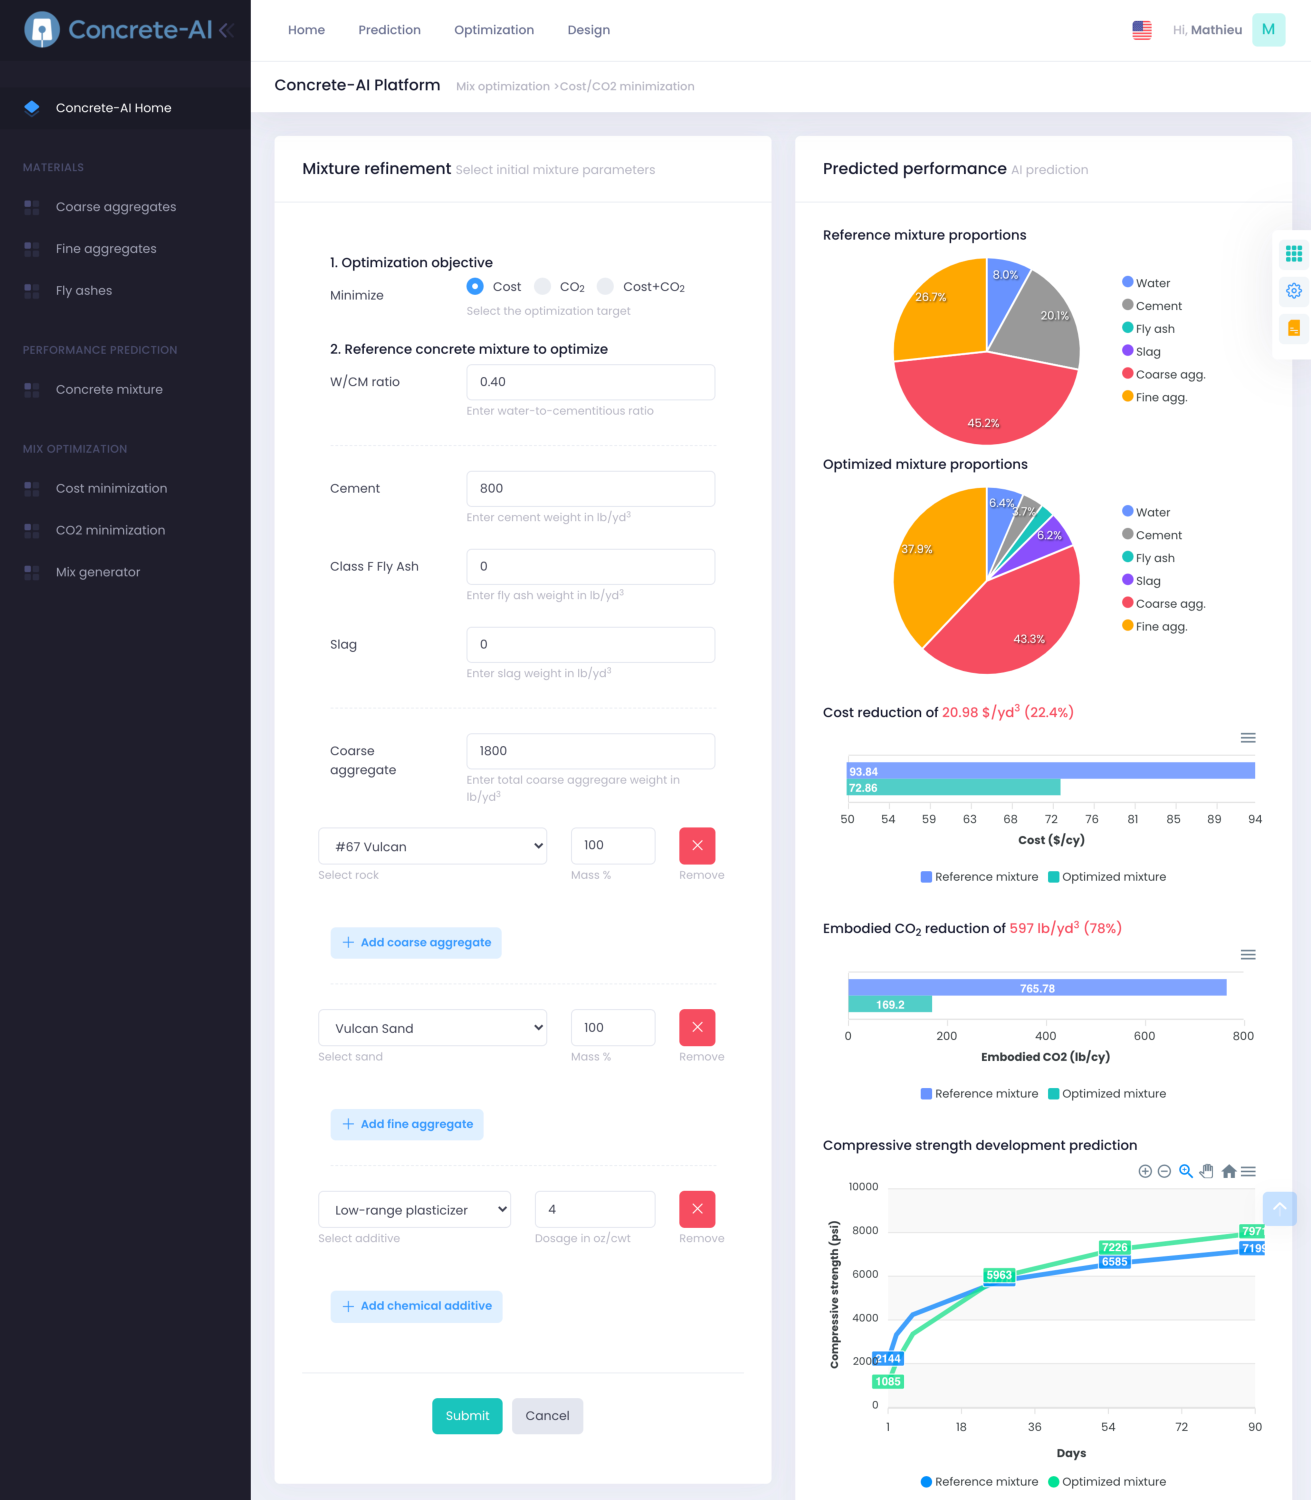Click the plasticizer dosage input field

point(595,1209)
